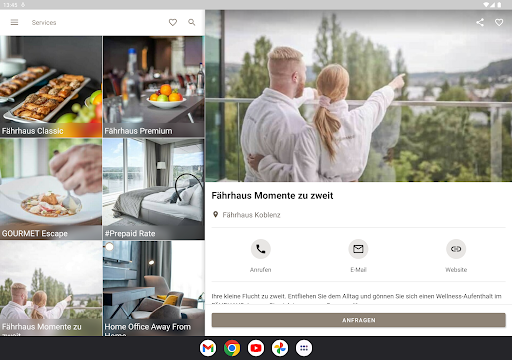This screenshot has width=512, height=360.
Task: Click the Fährhaus Koblenz location text
Action: (251, 215)
